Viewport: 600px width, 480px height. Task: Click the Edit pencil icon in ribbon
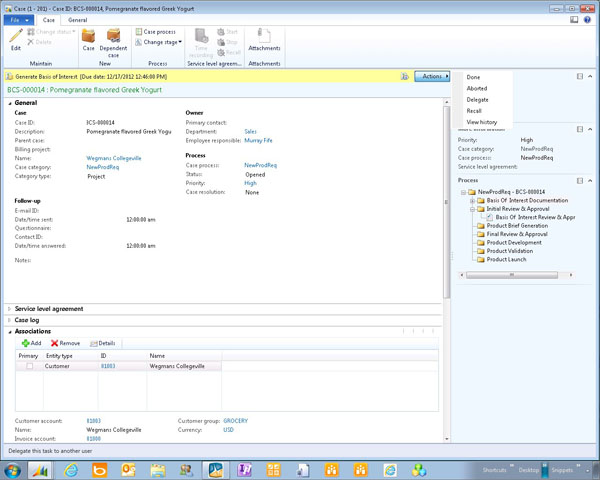coord(15,37)
